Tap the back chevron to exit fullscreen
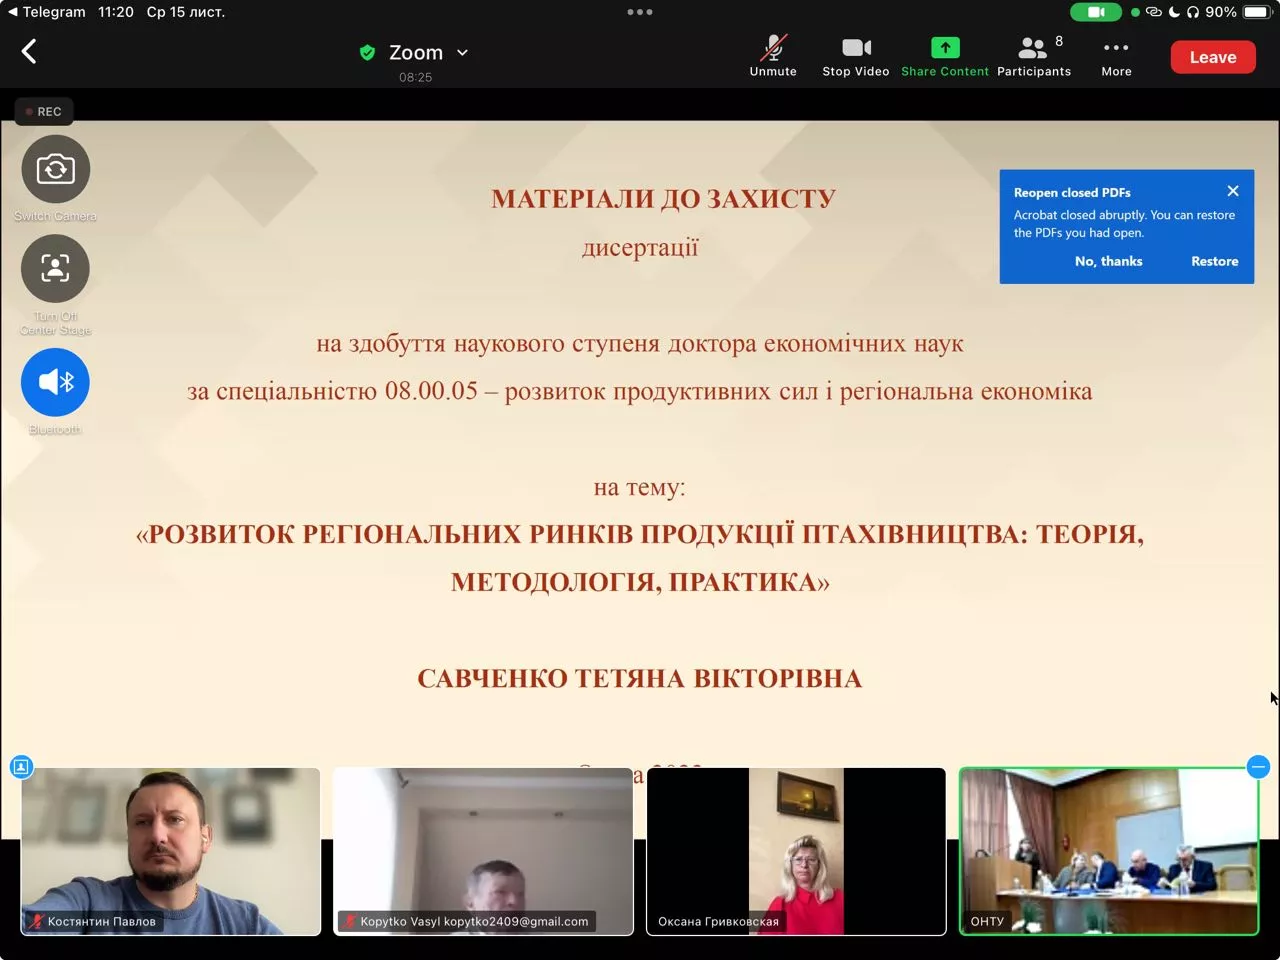 29,50
